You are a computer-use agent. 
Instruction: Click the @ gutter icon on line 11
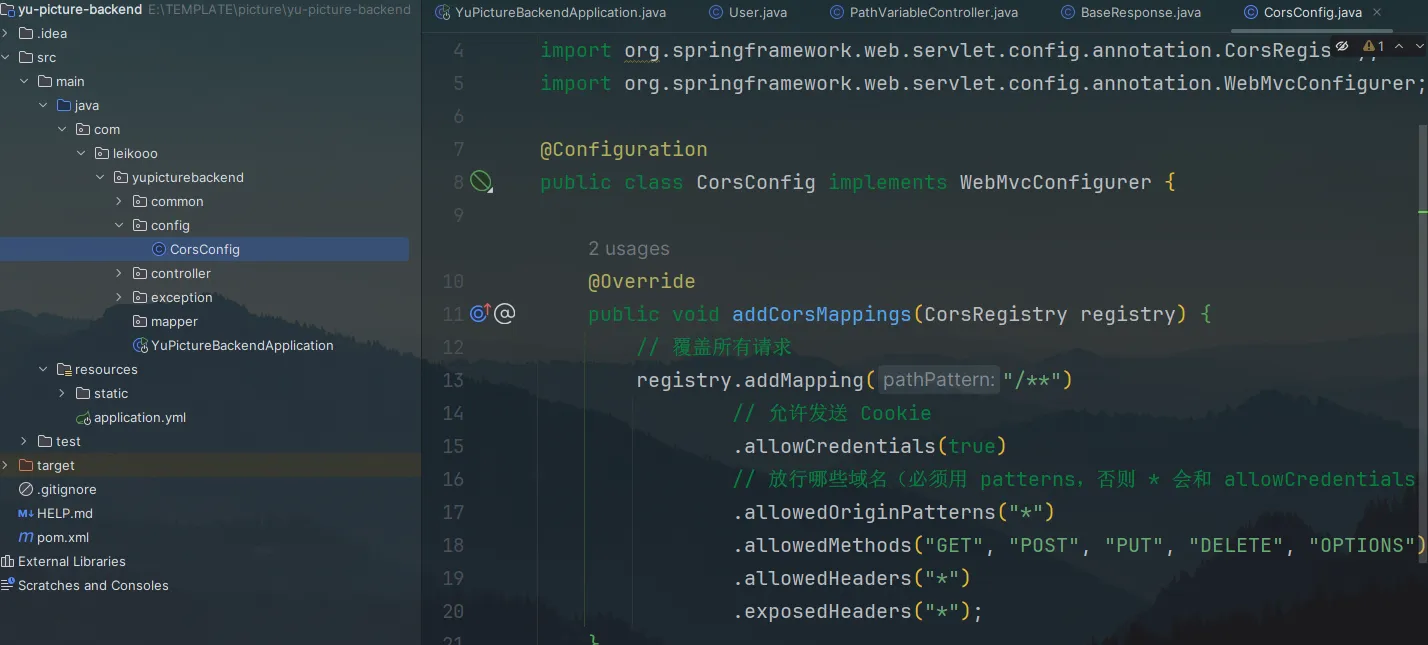coord(505,314)
